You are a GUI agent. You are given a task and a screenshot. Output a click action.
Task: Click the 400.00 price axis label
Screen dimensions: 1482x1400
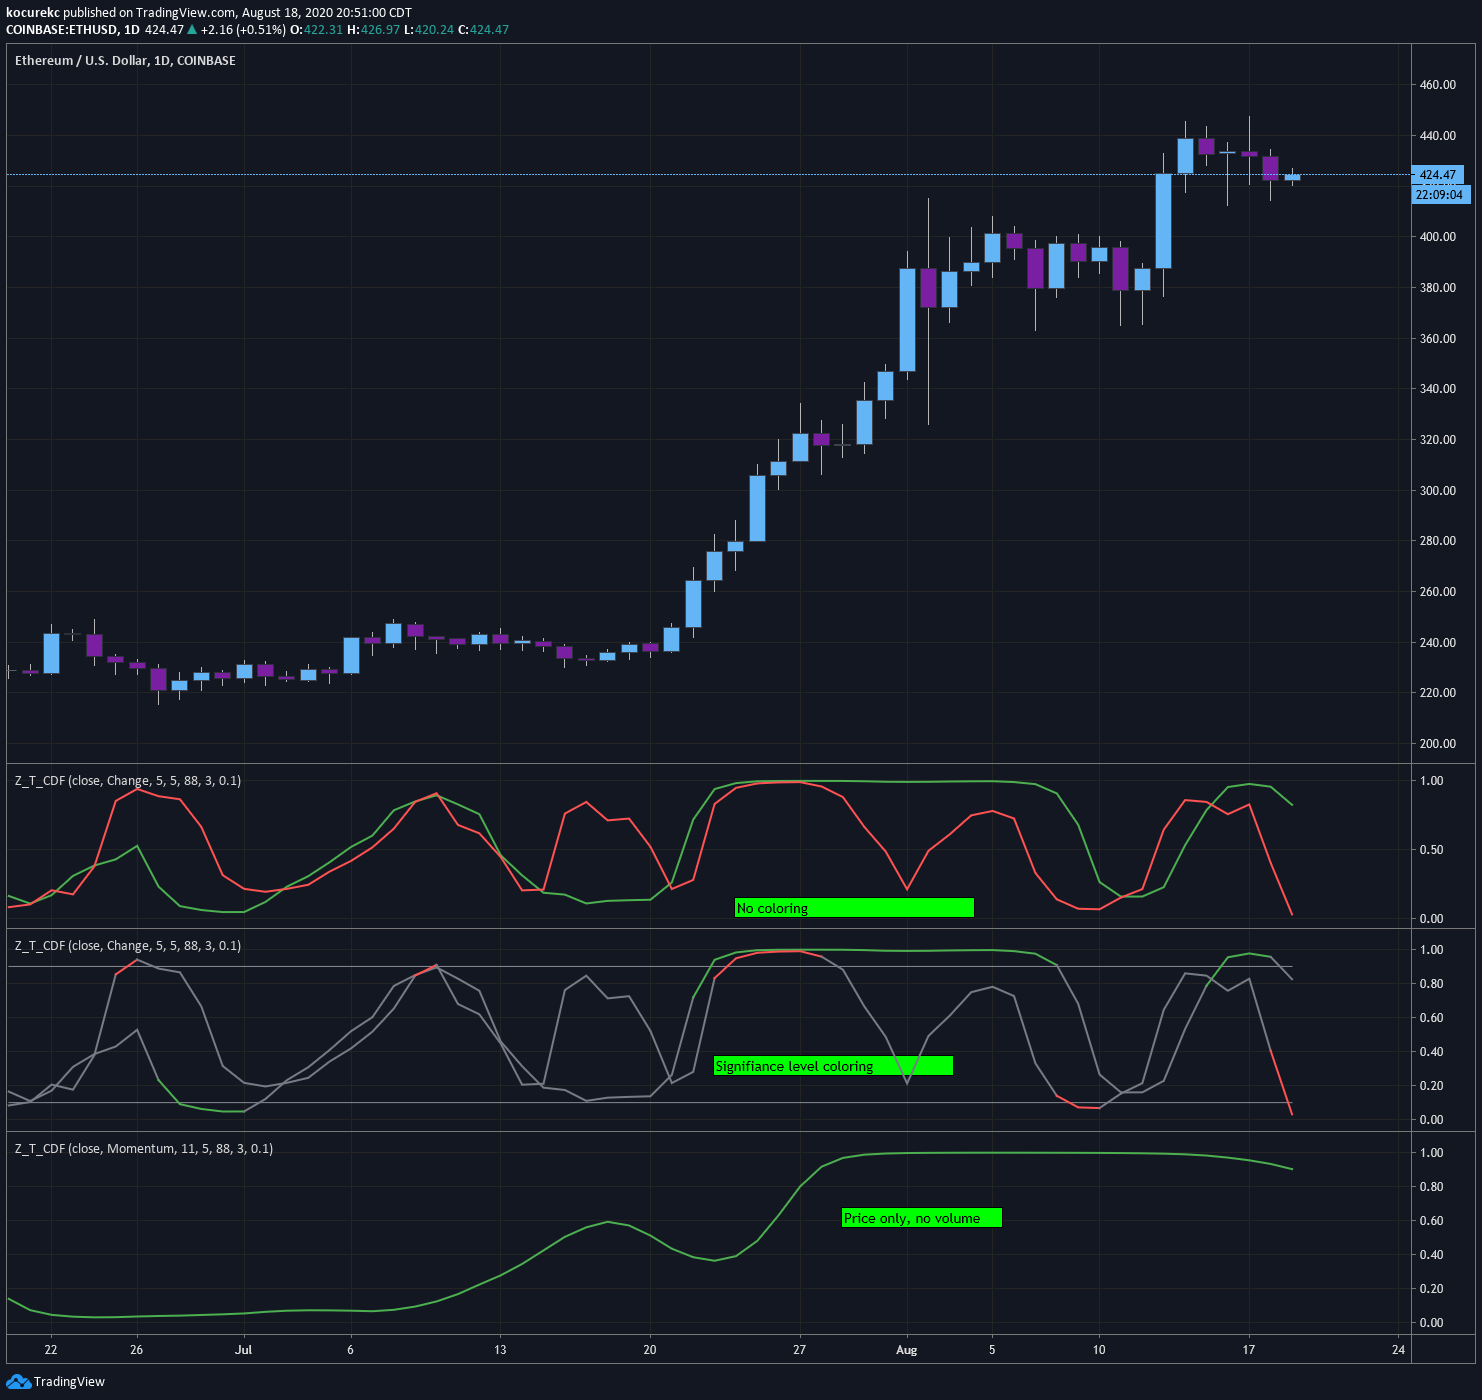pyautogui.click(x=1438, y=237)
